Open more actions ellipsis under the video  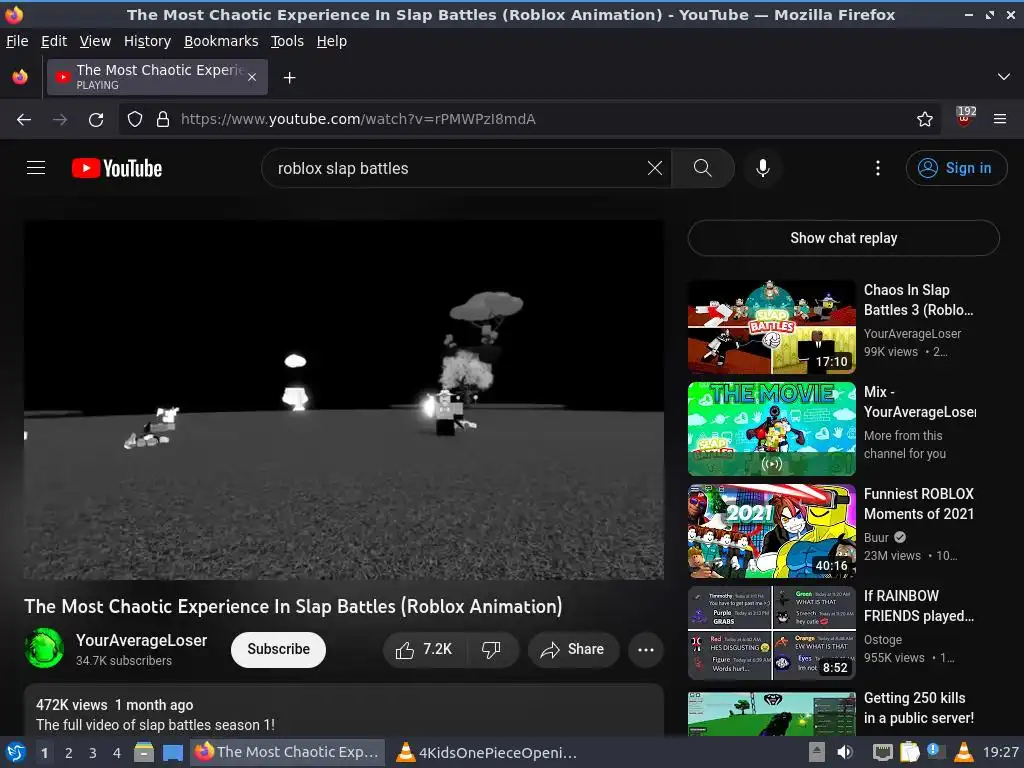click(645, 649)
